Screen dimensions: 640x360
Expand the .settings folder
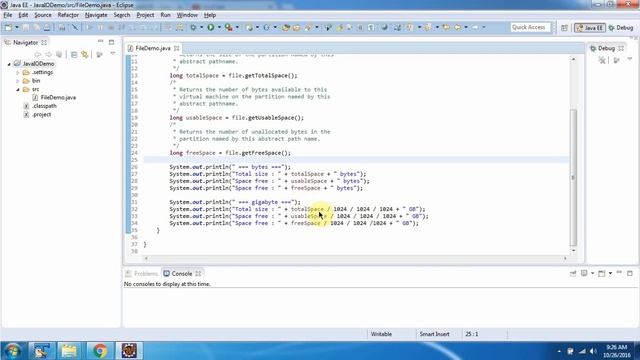(x=18, y=73)
